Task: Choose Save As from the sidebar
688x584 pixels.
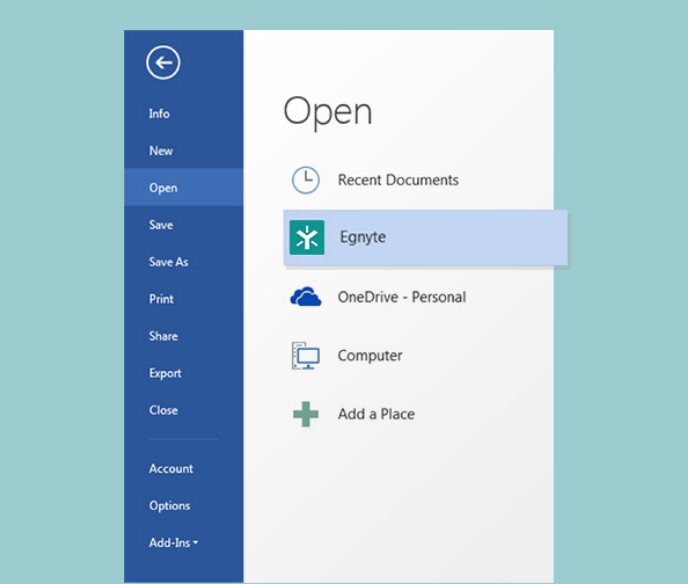Action: pos(168,262)
